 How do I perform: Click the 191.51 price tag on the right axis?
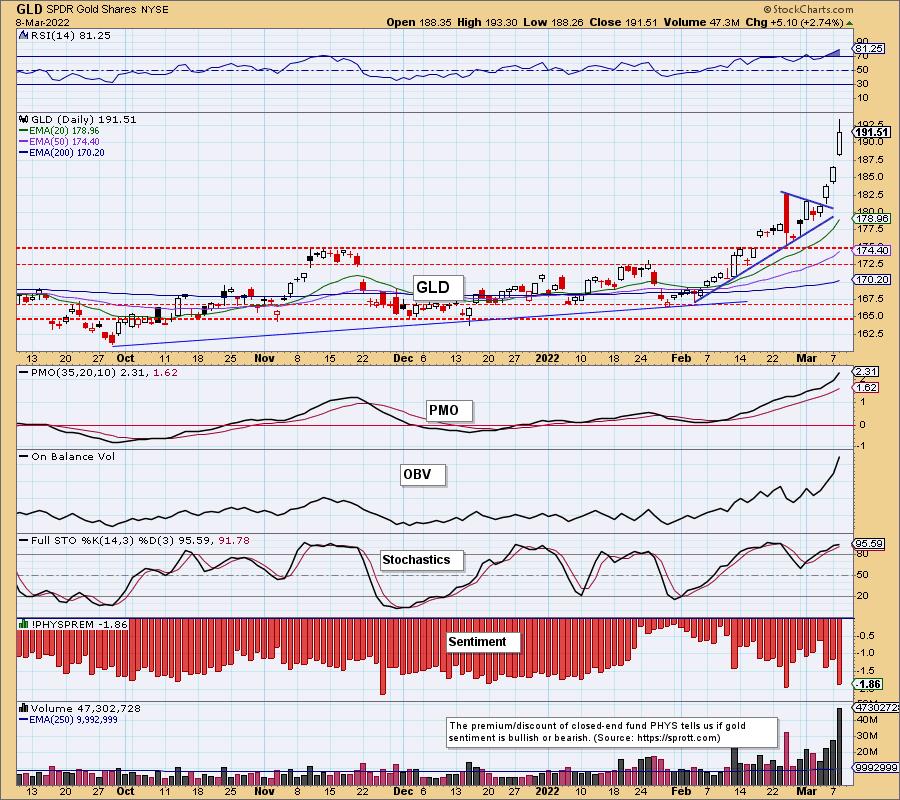[x=871, y=133]
